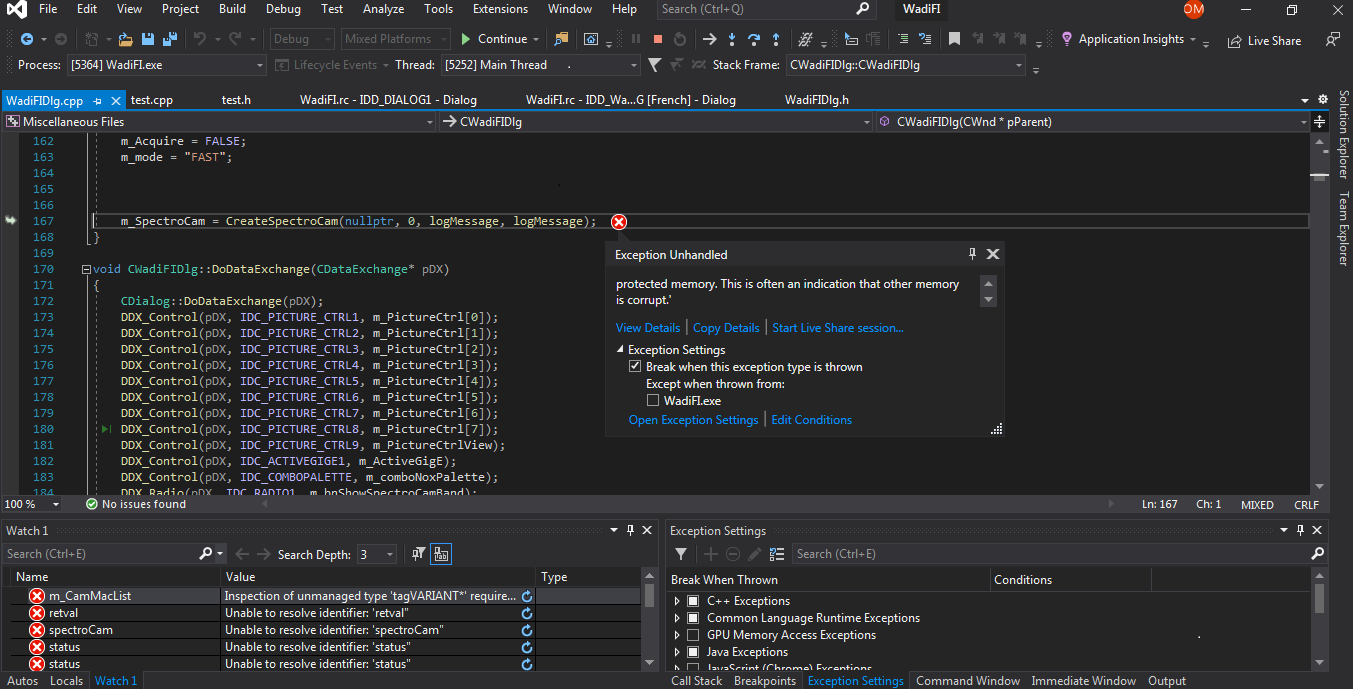
Task: Click the user account OM avatar
Action: 1193,9
